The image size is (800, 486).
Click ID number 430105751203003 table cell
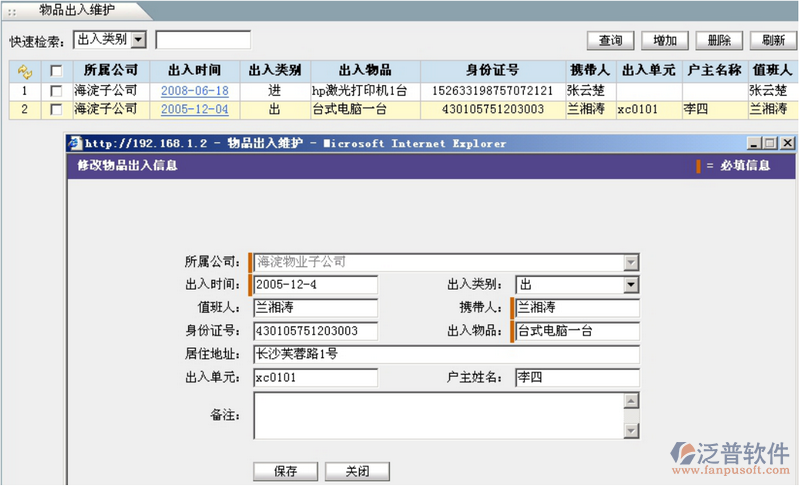pos(492,109)
